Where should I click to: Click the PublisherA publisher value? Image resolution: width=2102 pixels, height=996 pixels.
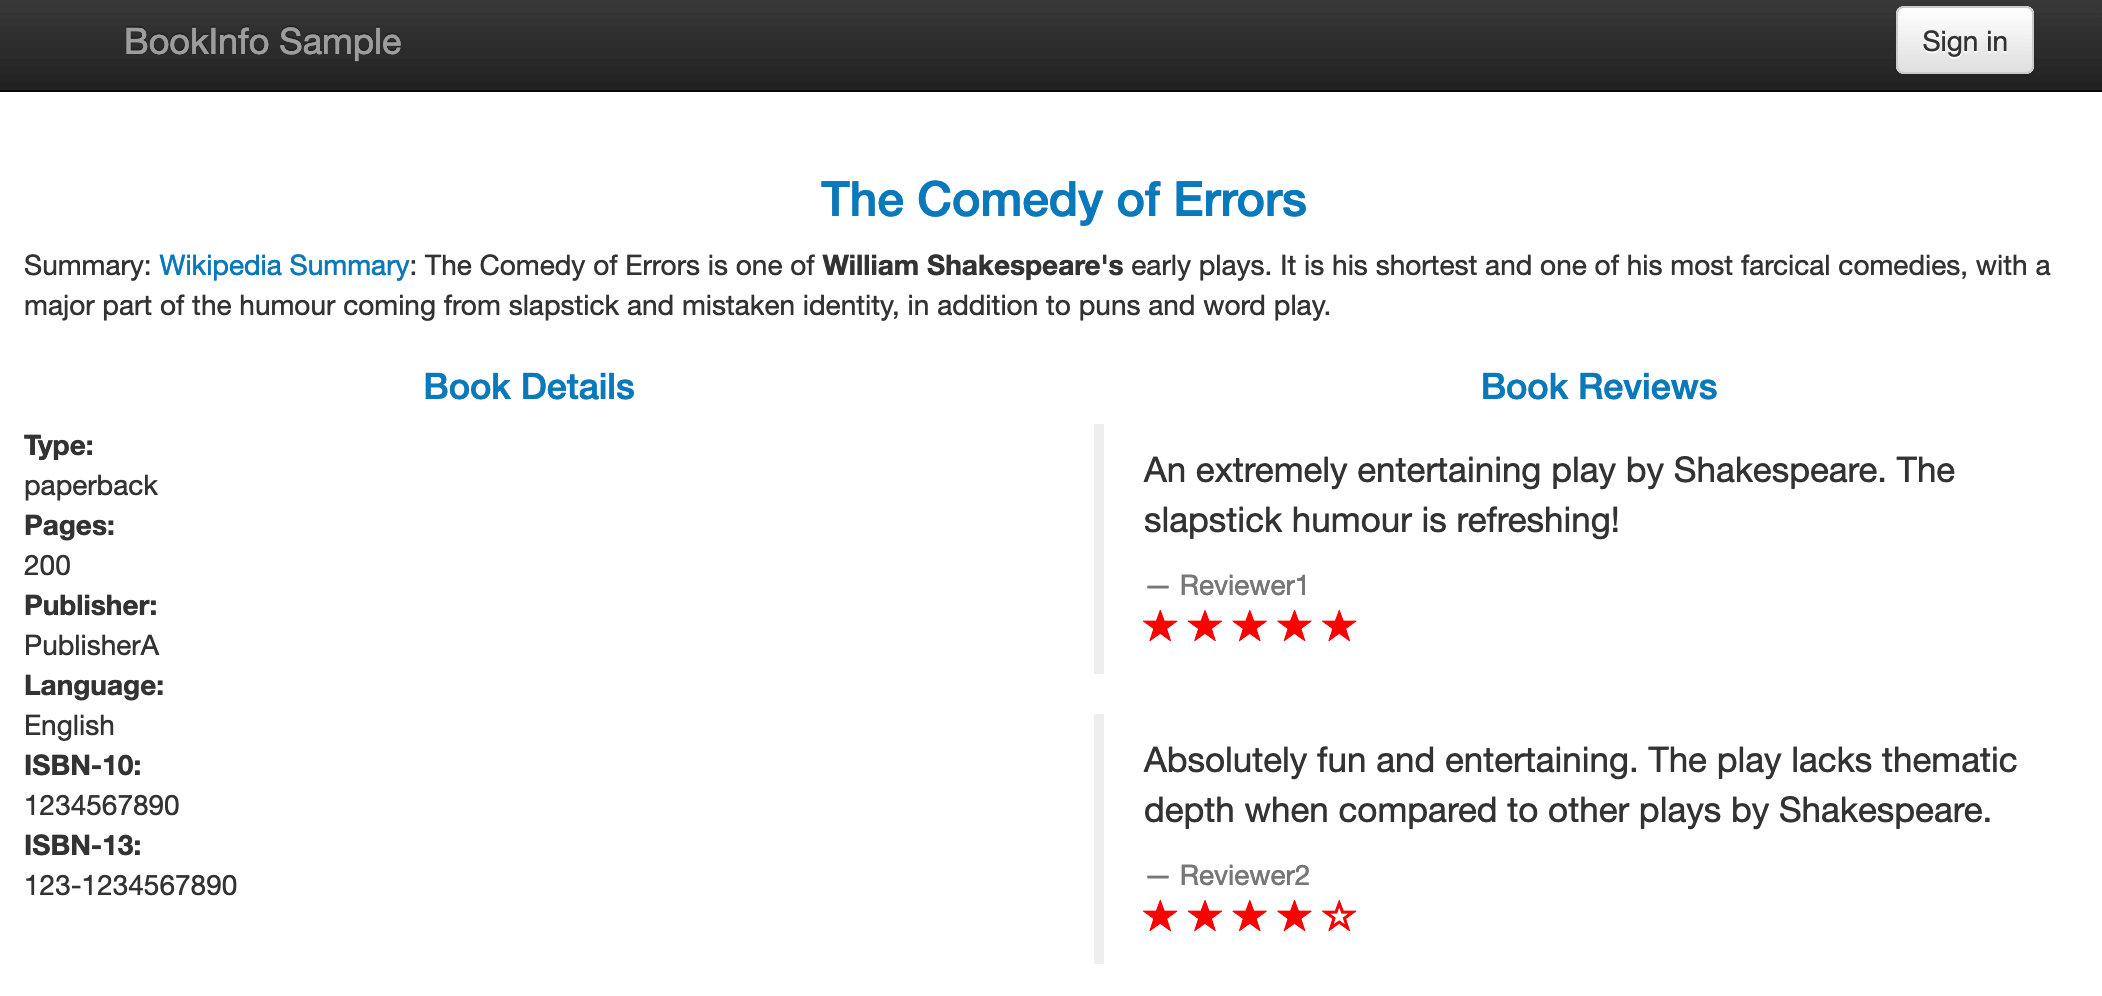pos(92,646)
